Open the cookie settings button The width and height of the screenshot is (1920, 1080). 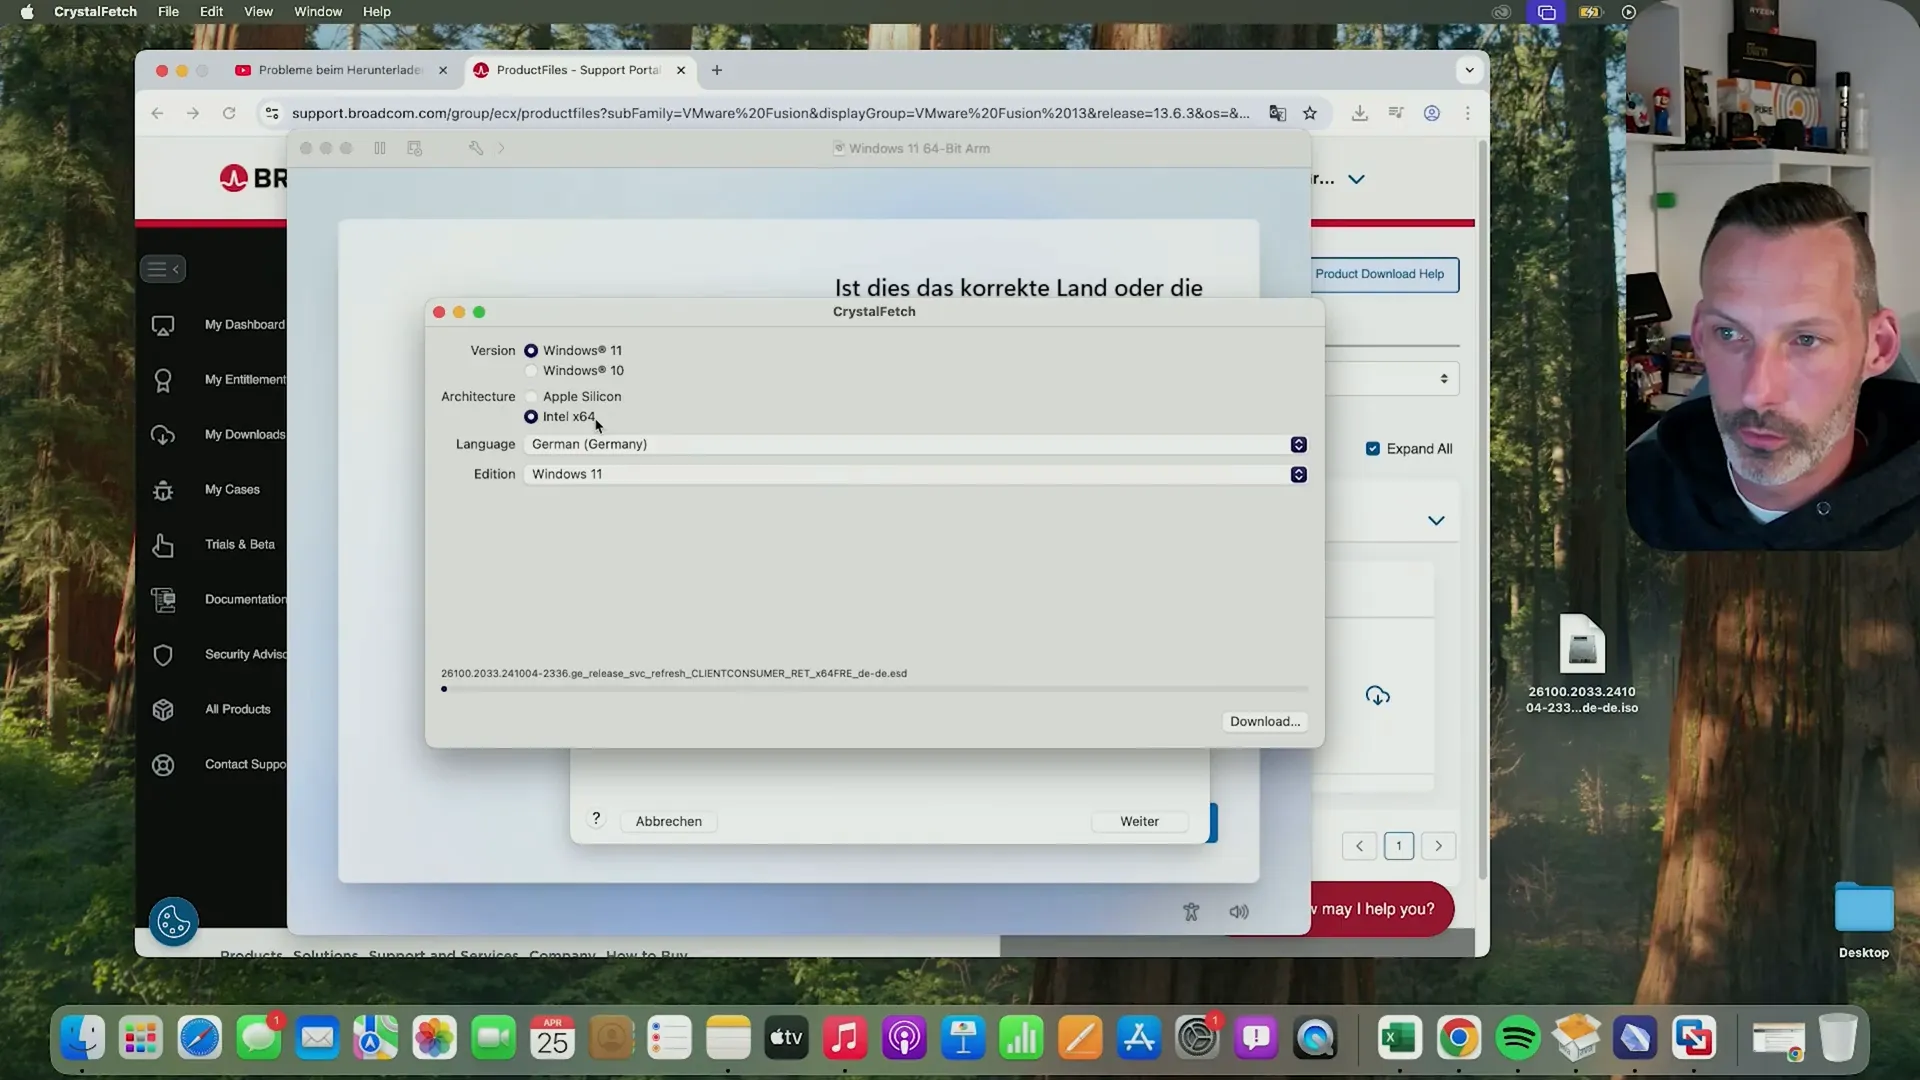coord(173,922)
